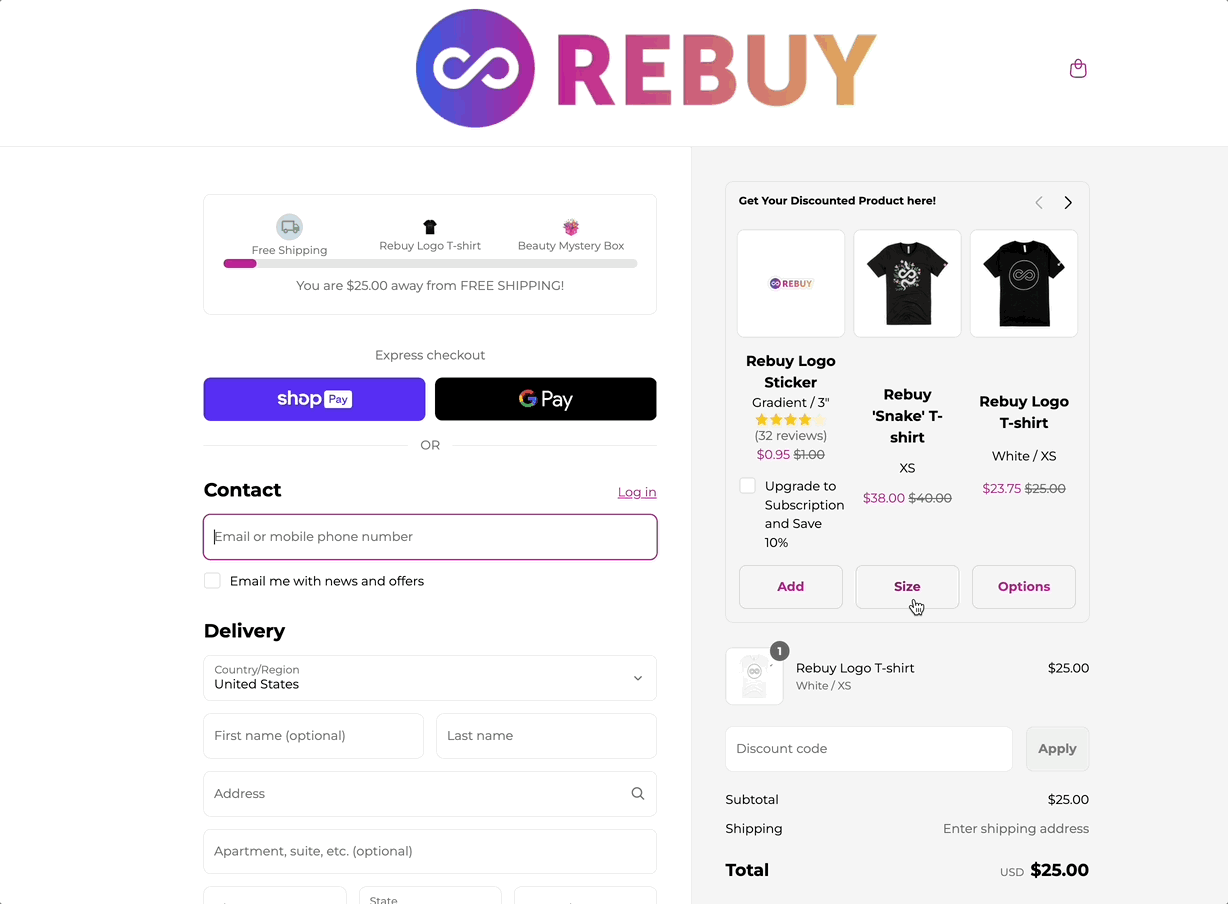Click the Log in link
This screenshot has height=904, width=1228.
tap(637, 492)
